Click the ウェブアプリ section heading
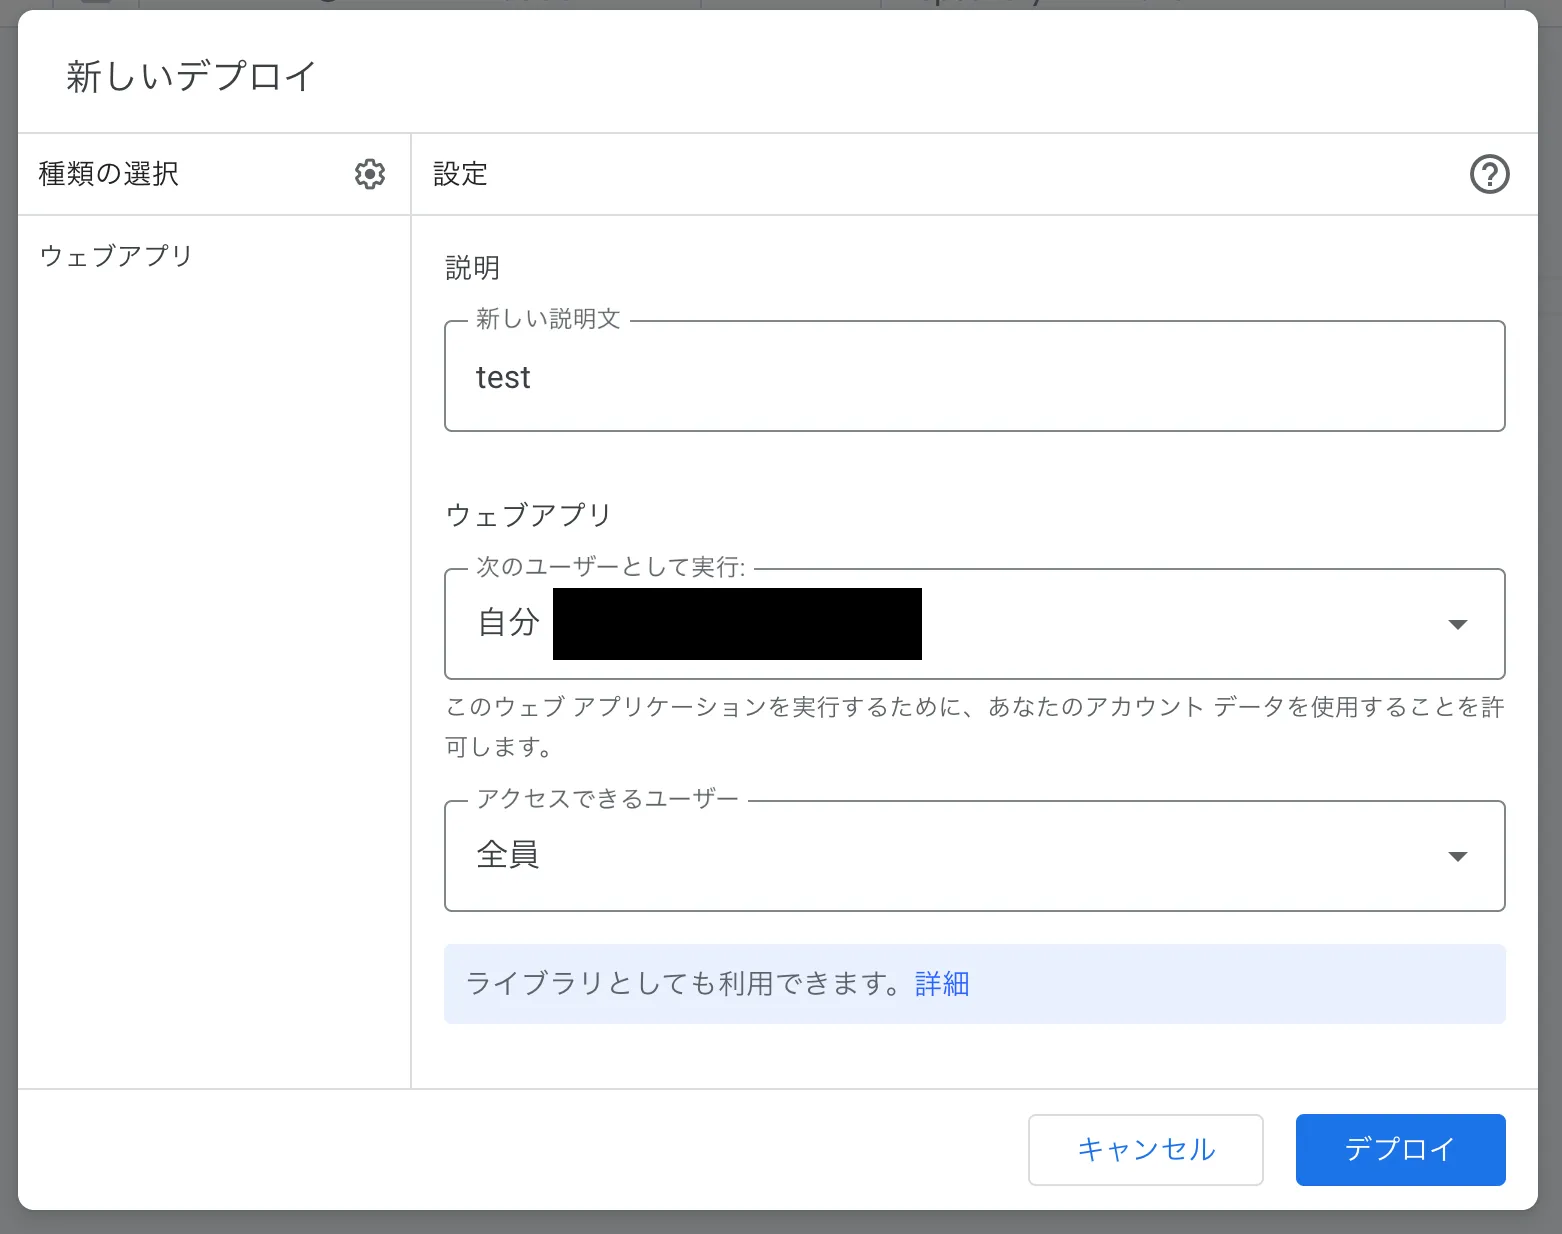This screenshot has height=1234, width=1562. (x=529, y=514)
